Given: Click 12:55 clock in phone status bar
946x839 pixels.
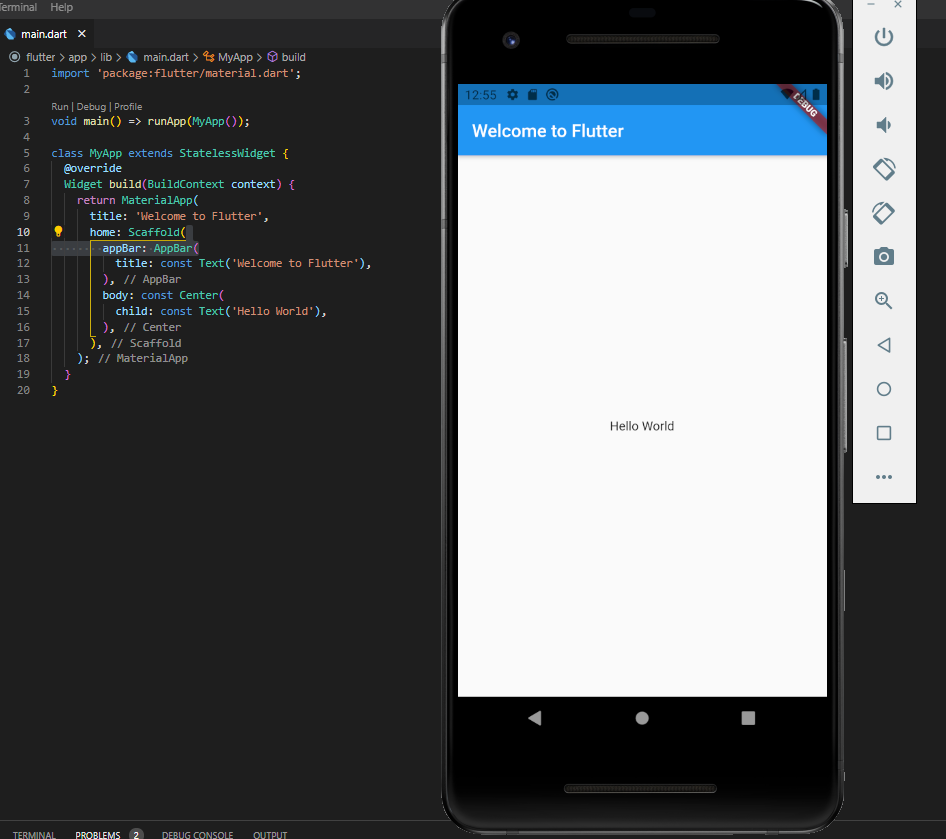Looking at the screenshot, I should tap(481, 95).
